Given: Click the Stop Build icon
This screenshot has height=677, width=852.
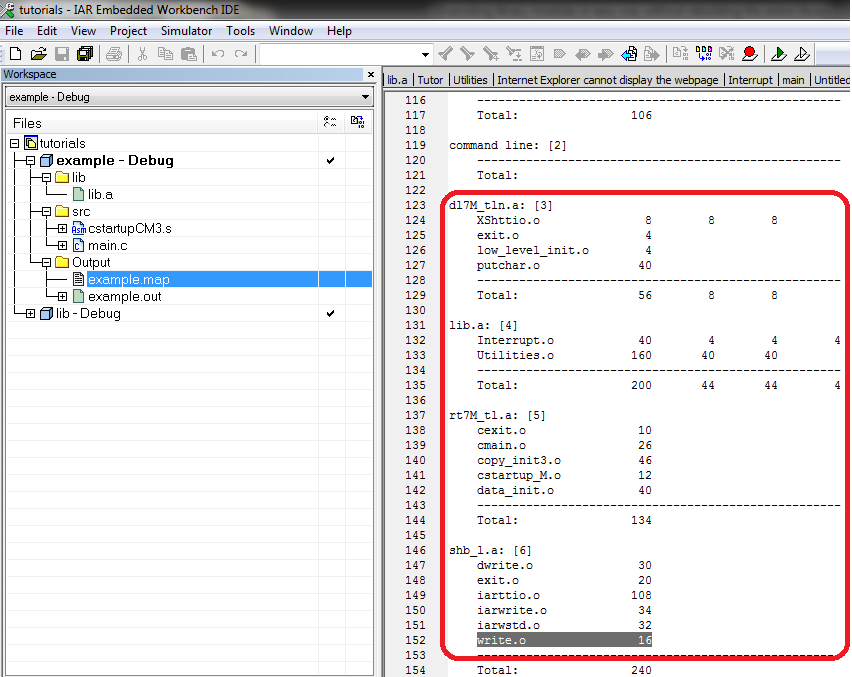Looking at the screenshot, I should [x=726, y=54].
